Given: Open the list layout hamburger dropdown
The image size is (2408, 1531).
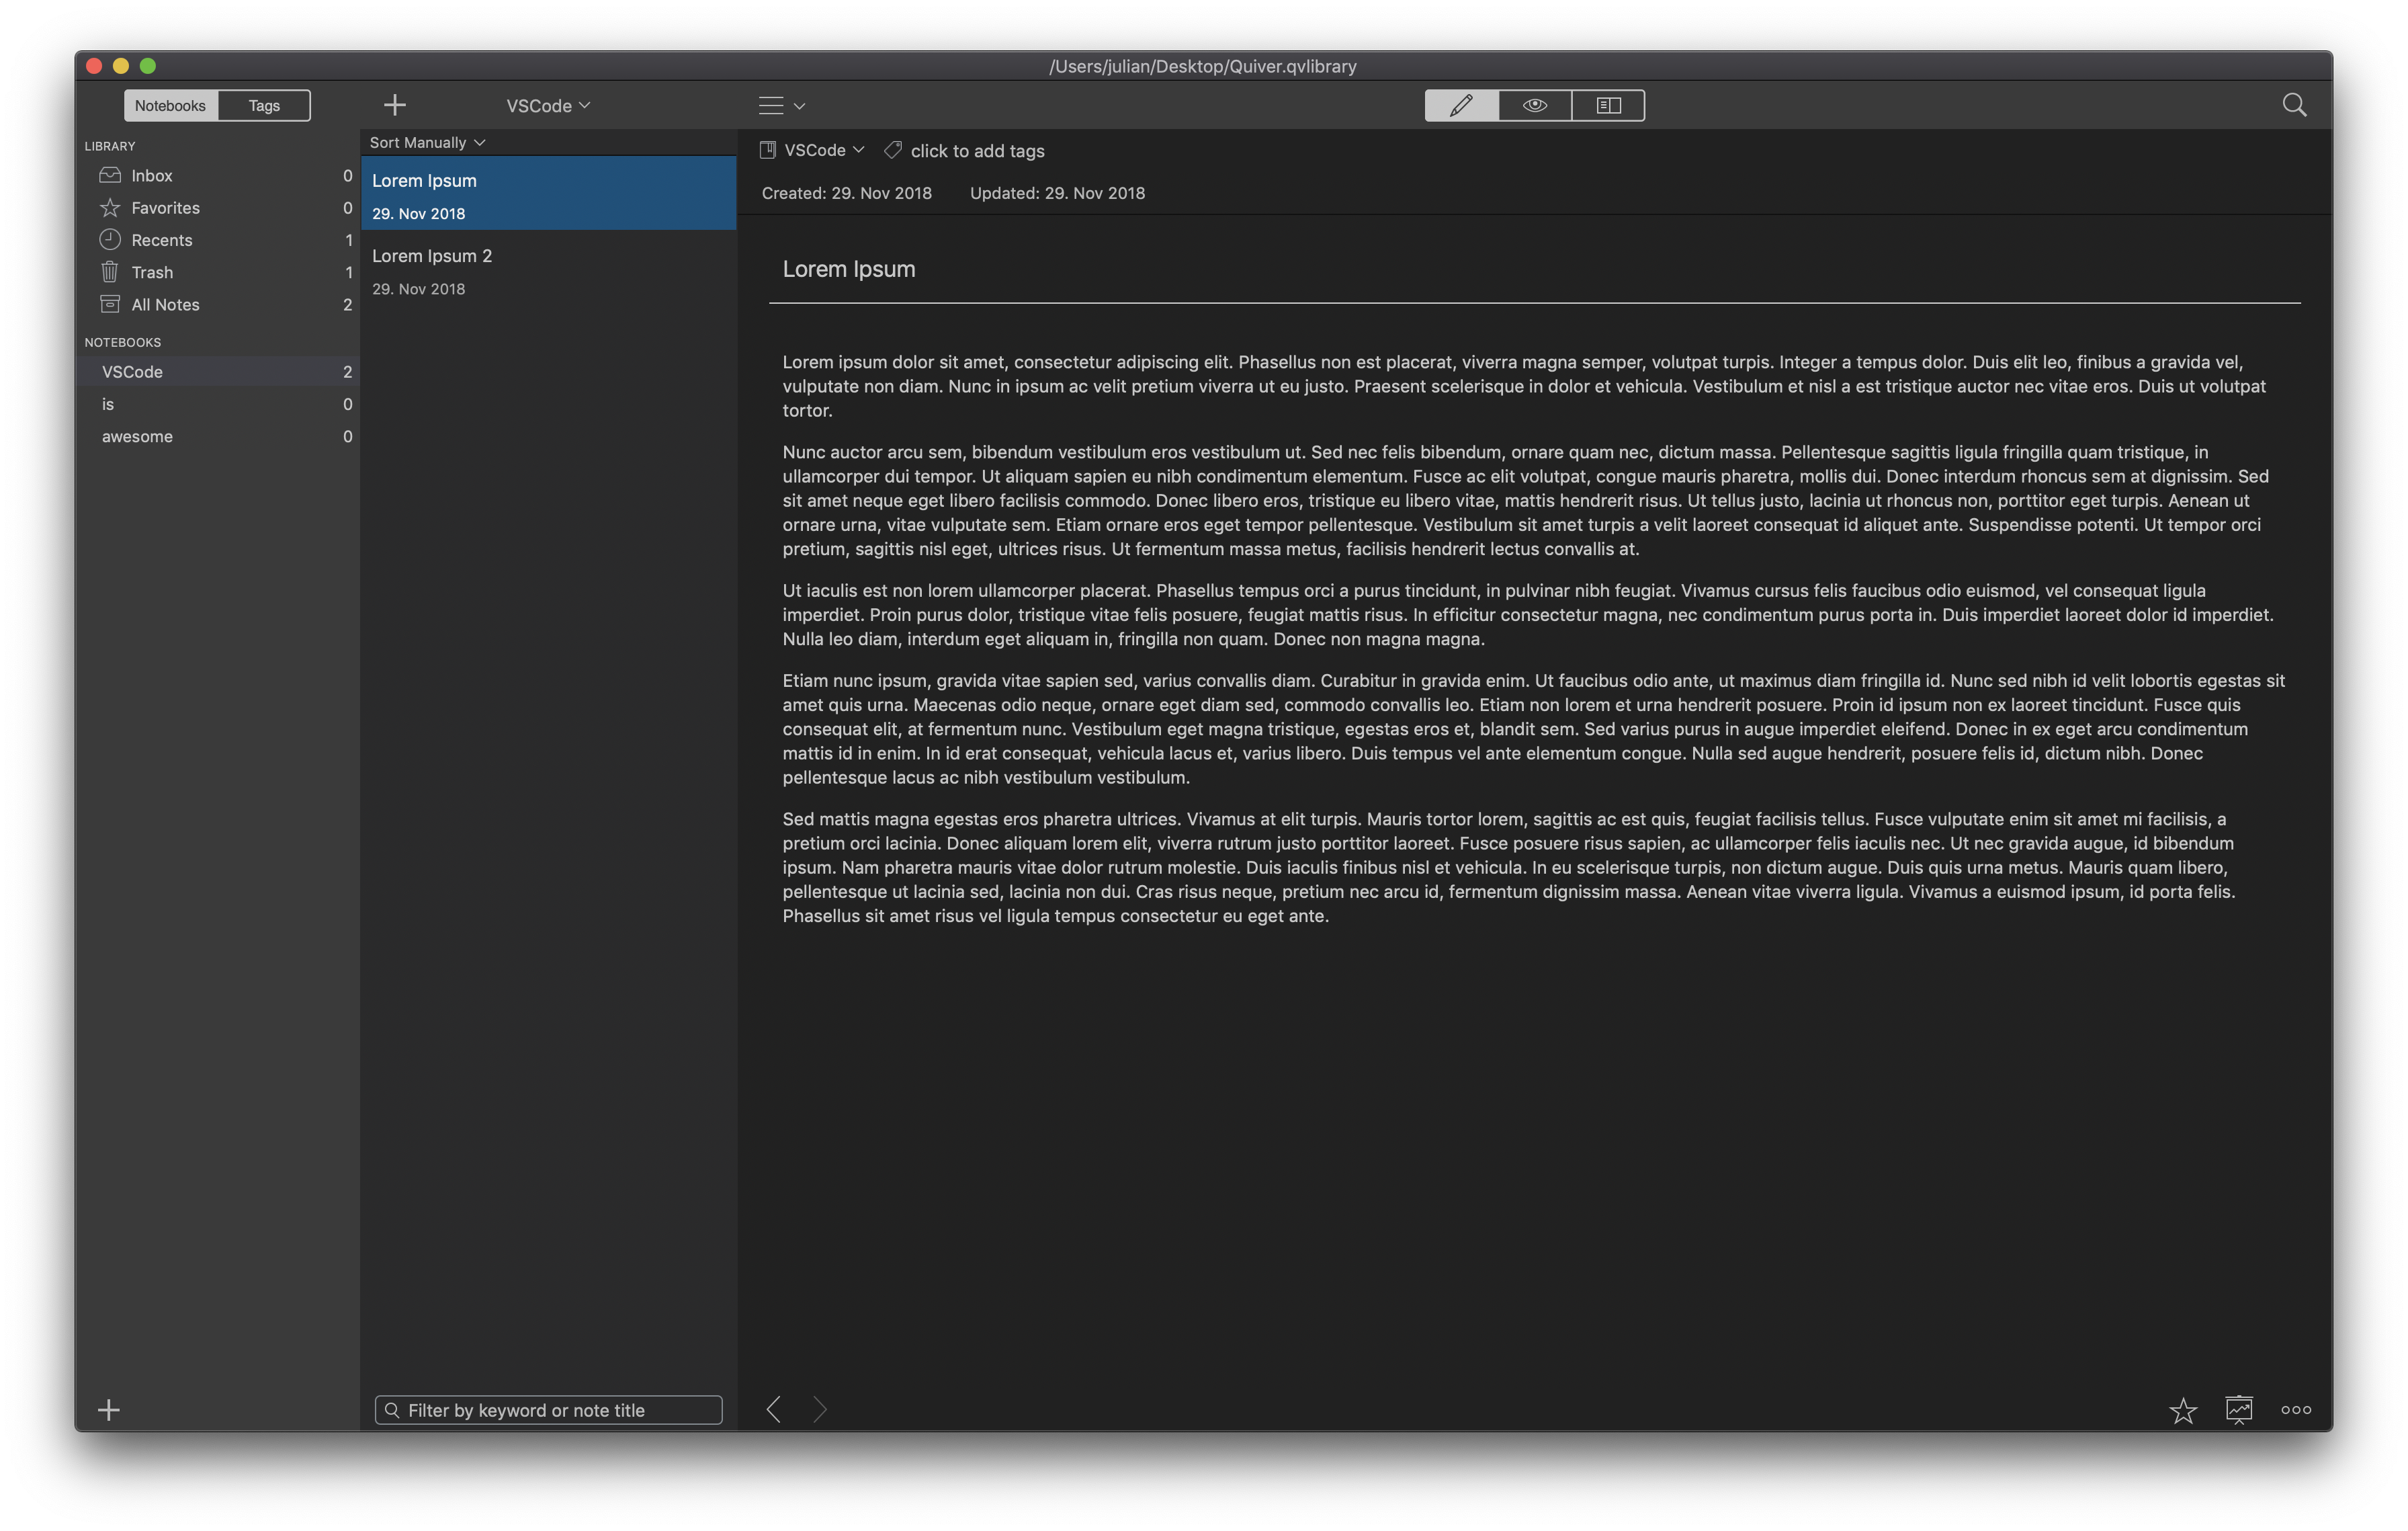Looking at the screenshot, I should 781,105.
